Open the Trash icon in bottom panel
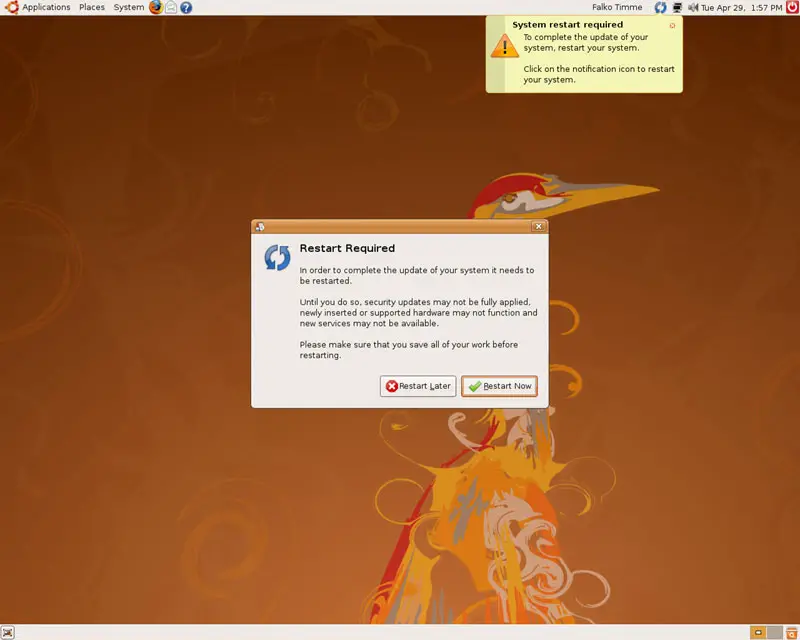The image size is (800, 640). tap(792, 632)
